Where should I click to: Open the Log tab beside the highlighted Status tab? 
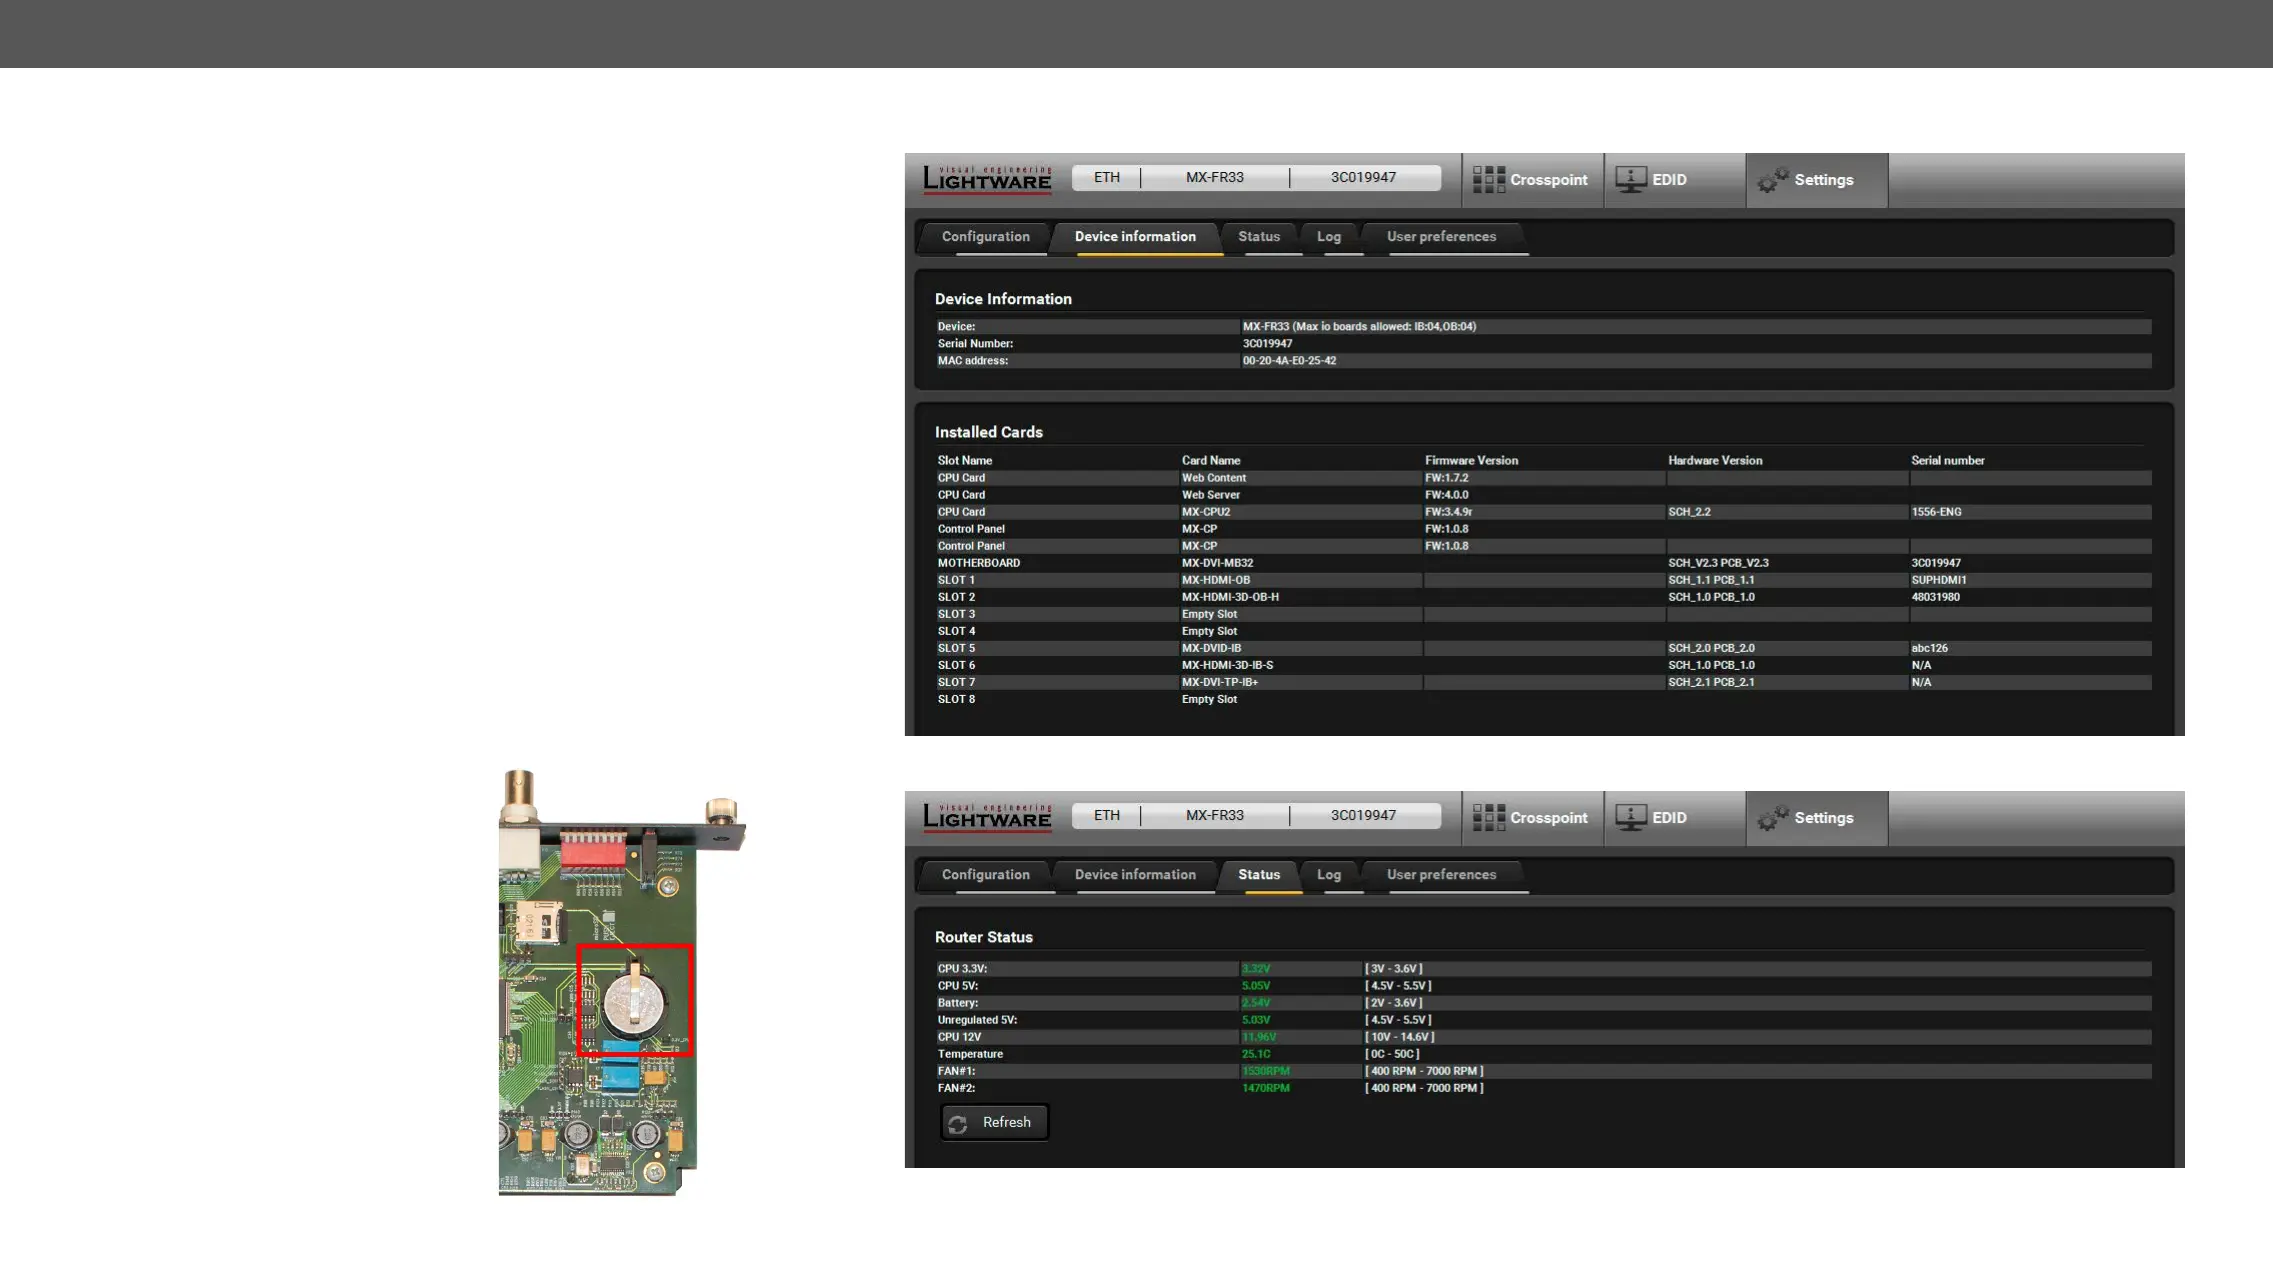[x=1328, y=875]
